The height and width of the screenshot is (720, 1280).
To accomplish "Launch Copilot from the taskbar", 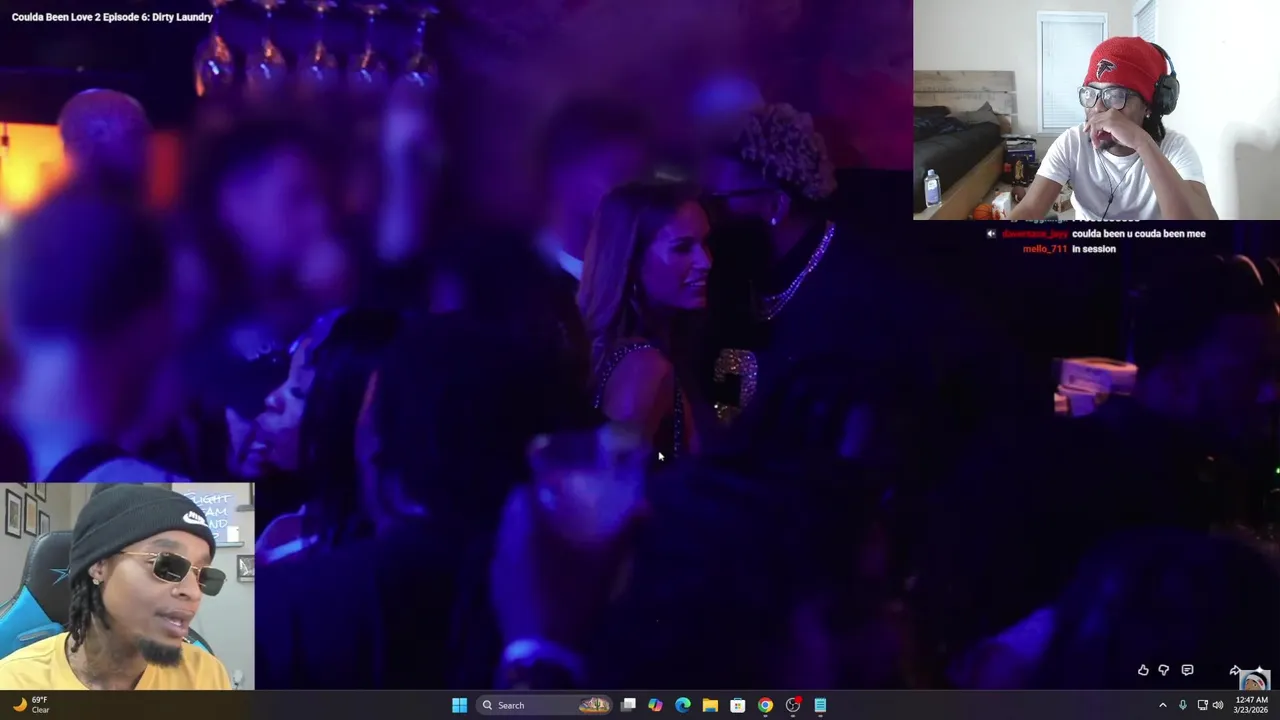I will [x=655, y=705].
